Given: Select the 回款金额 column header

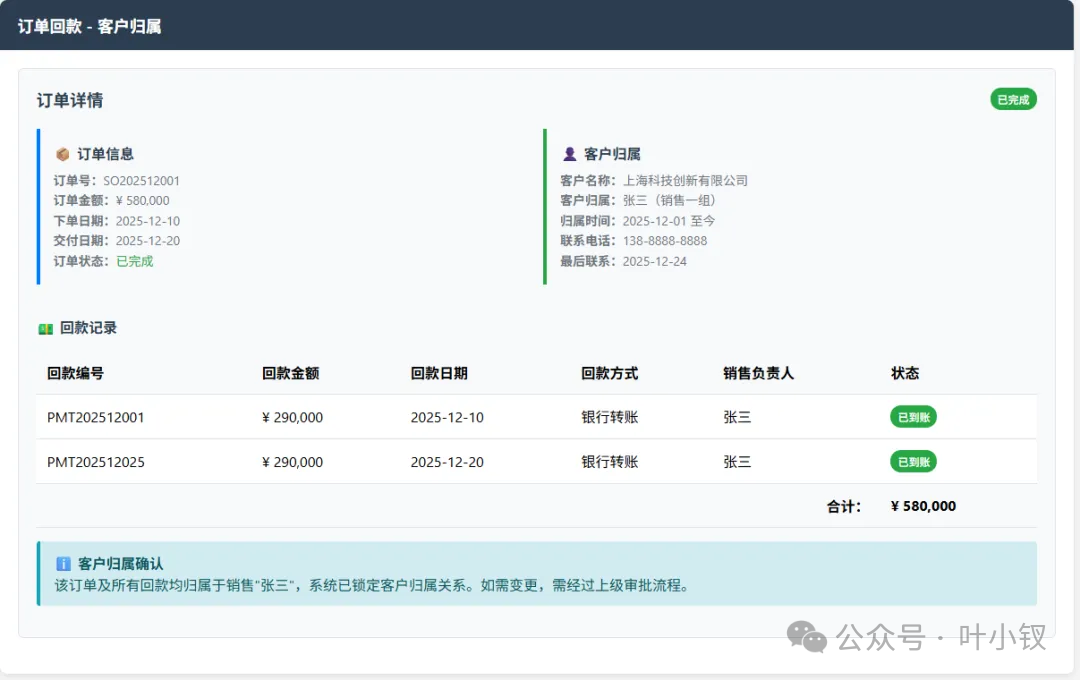Looking at the screenshot, I should pyautogui.click(x=291, y=373).
